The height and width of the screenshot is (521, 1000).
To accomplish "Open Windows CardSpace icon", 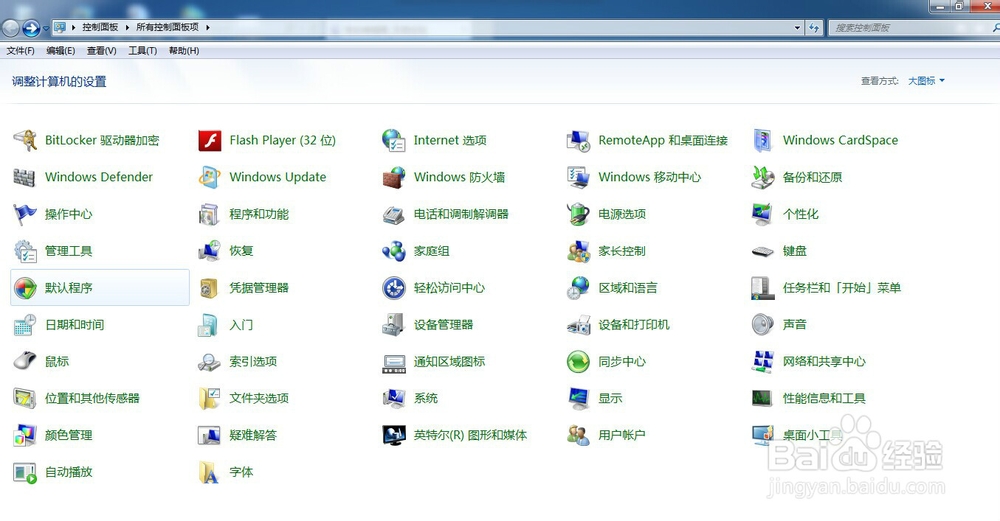I will click(x=763, y=140).
